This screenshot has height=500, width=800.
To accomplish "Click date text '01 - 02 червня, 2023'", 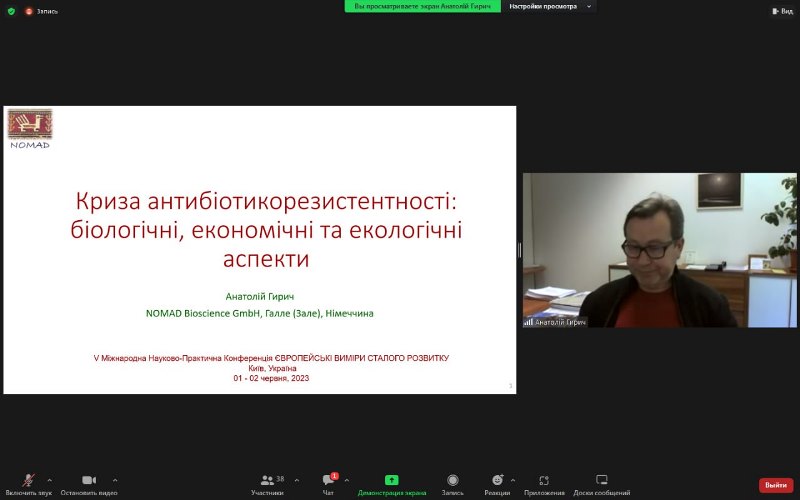I will 271,378.
